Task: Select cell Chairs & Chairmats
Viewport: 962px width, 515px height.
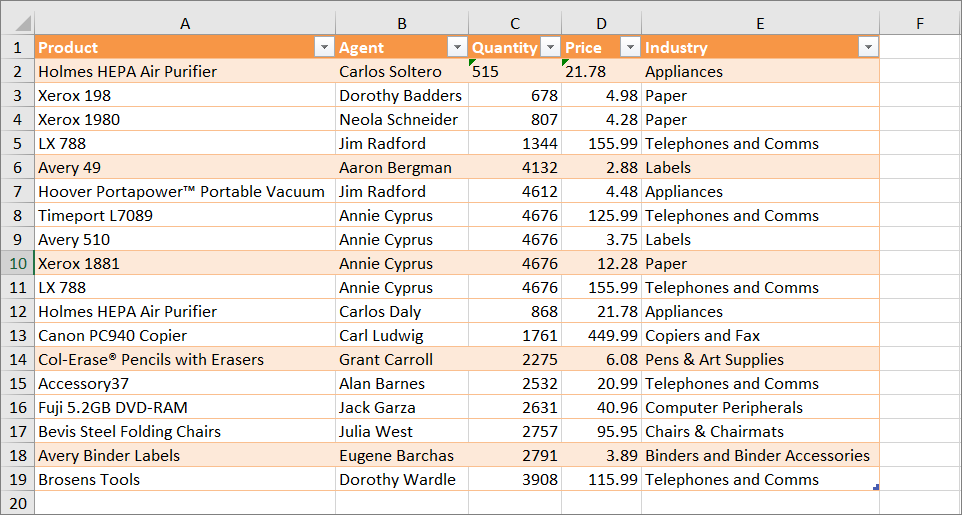Action: point(760,431)
